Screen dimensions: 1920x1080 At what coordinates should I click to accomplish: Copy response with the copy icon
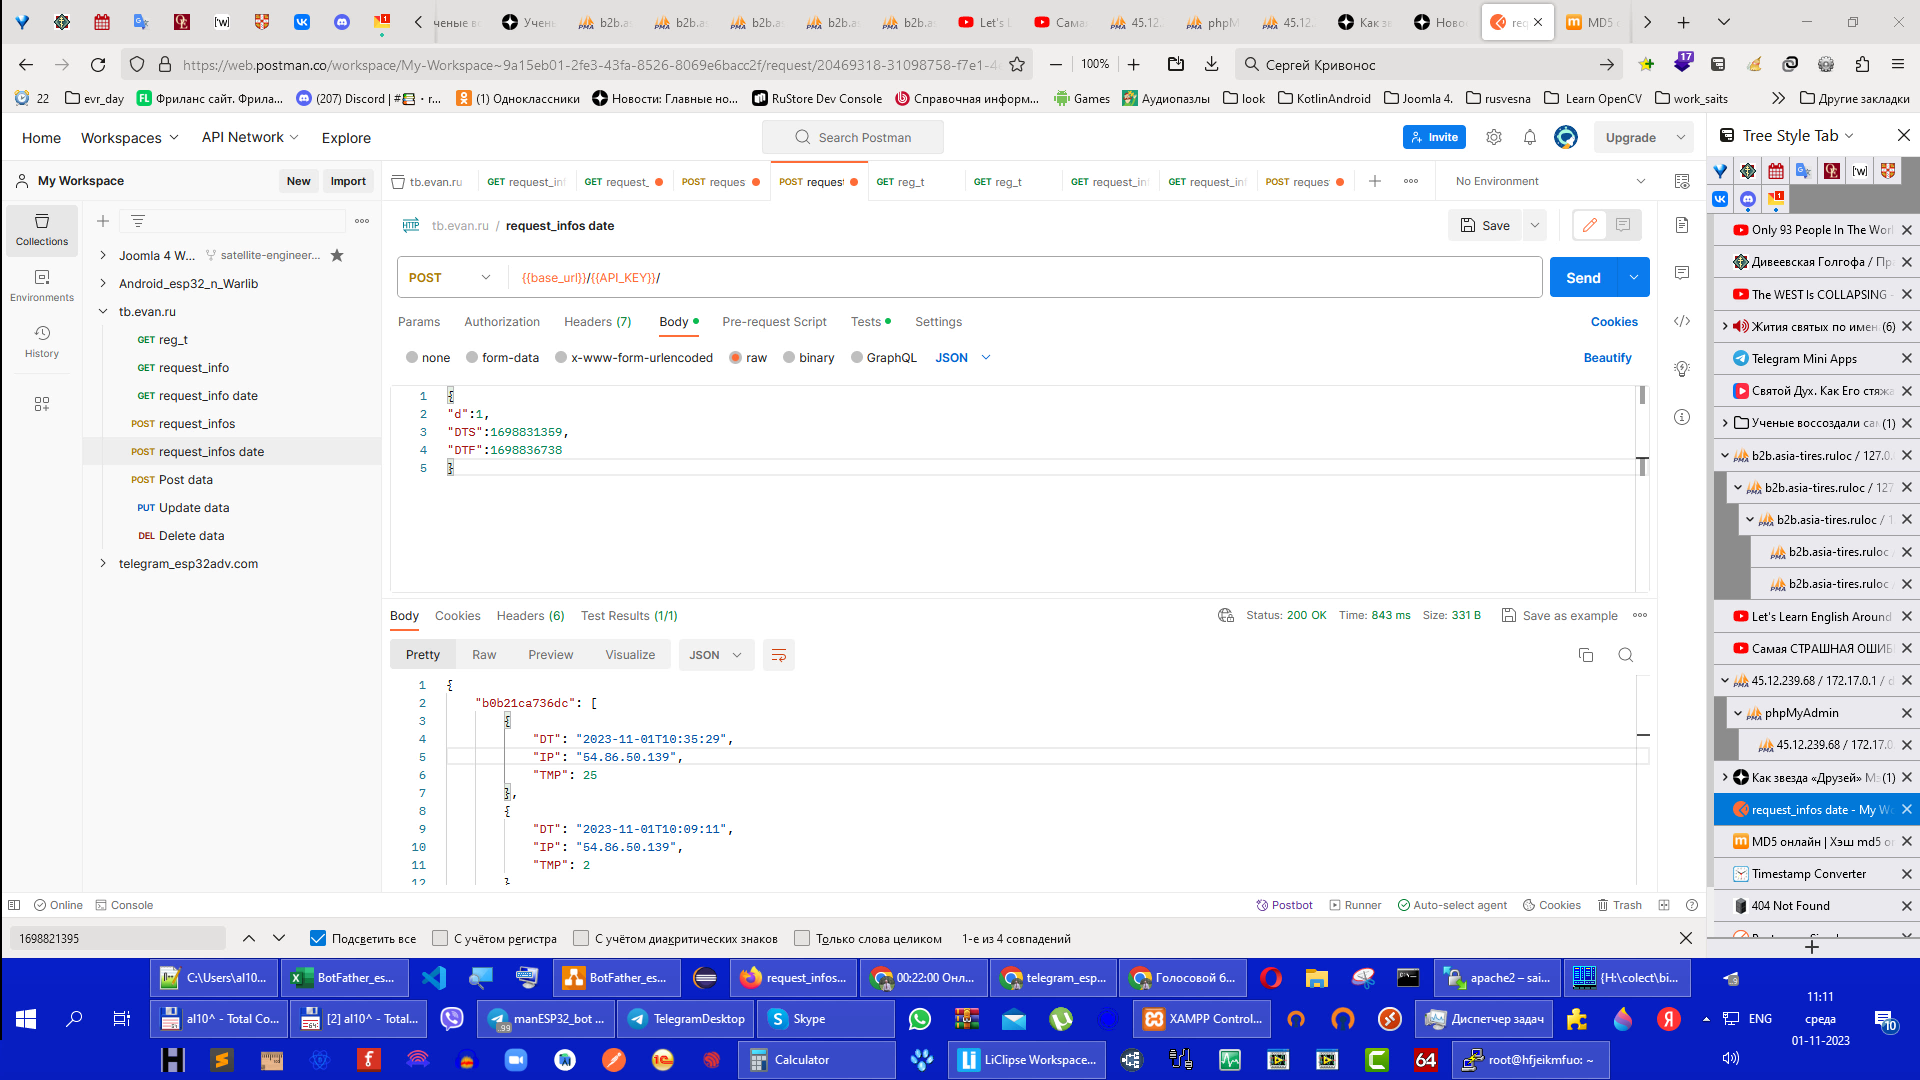[1586, 655]
